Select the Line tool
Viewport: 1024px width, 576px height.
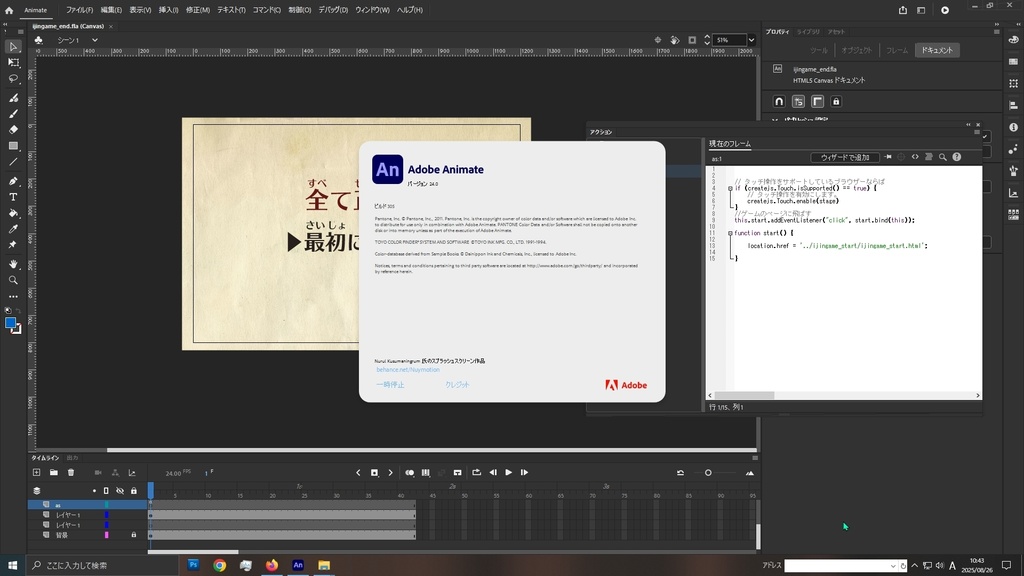click(x=13, y=161)
